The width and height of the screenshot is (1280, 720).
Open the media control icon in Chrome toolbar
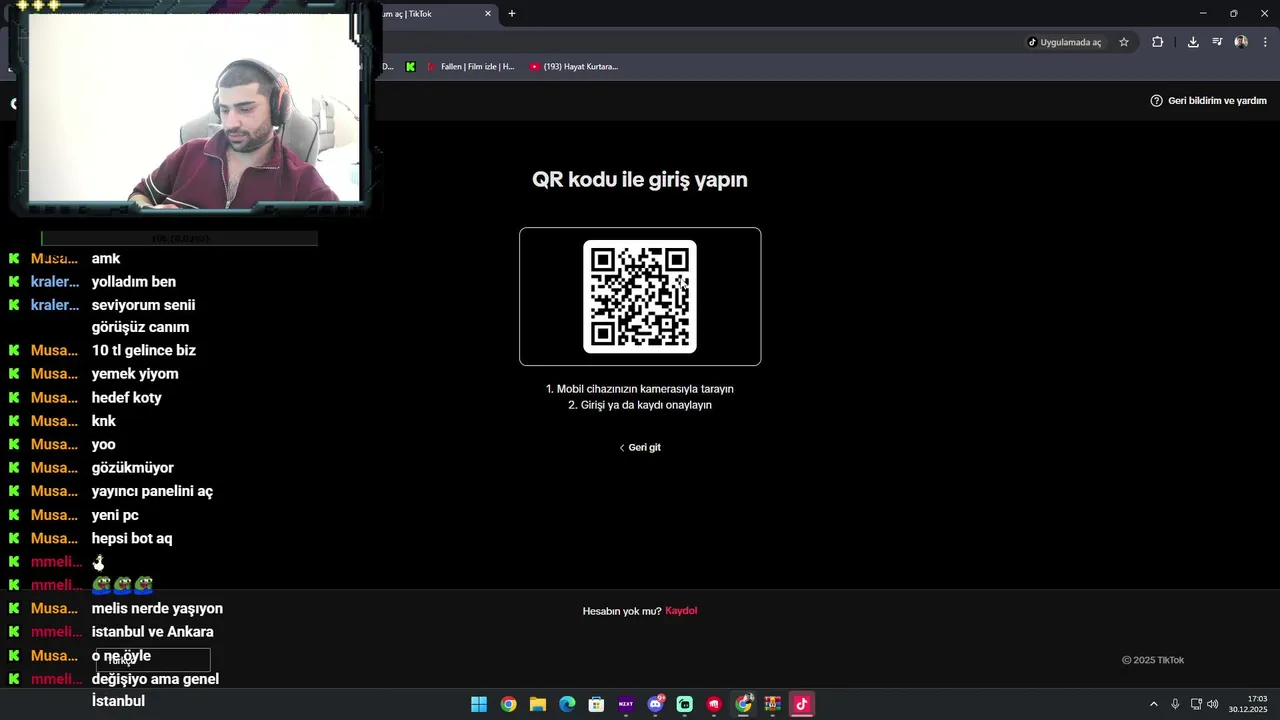pos(1217,42)
